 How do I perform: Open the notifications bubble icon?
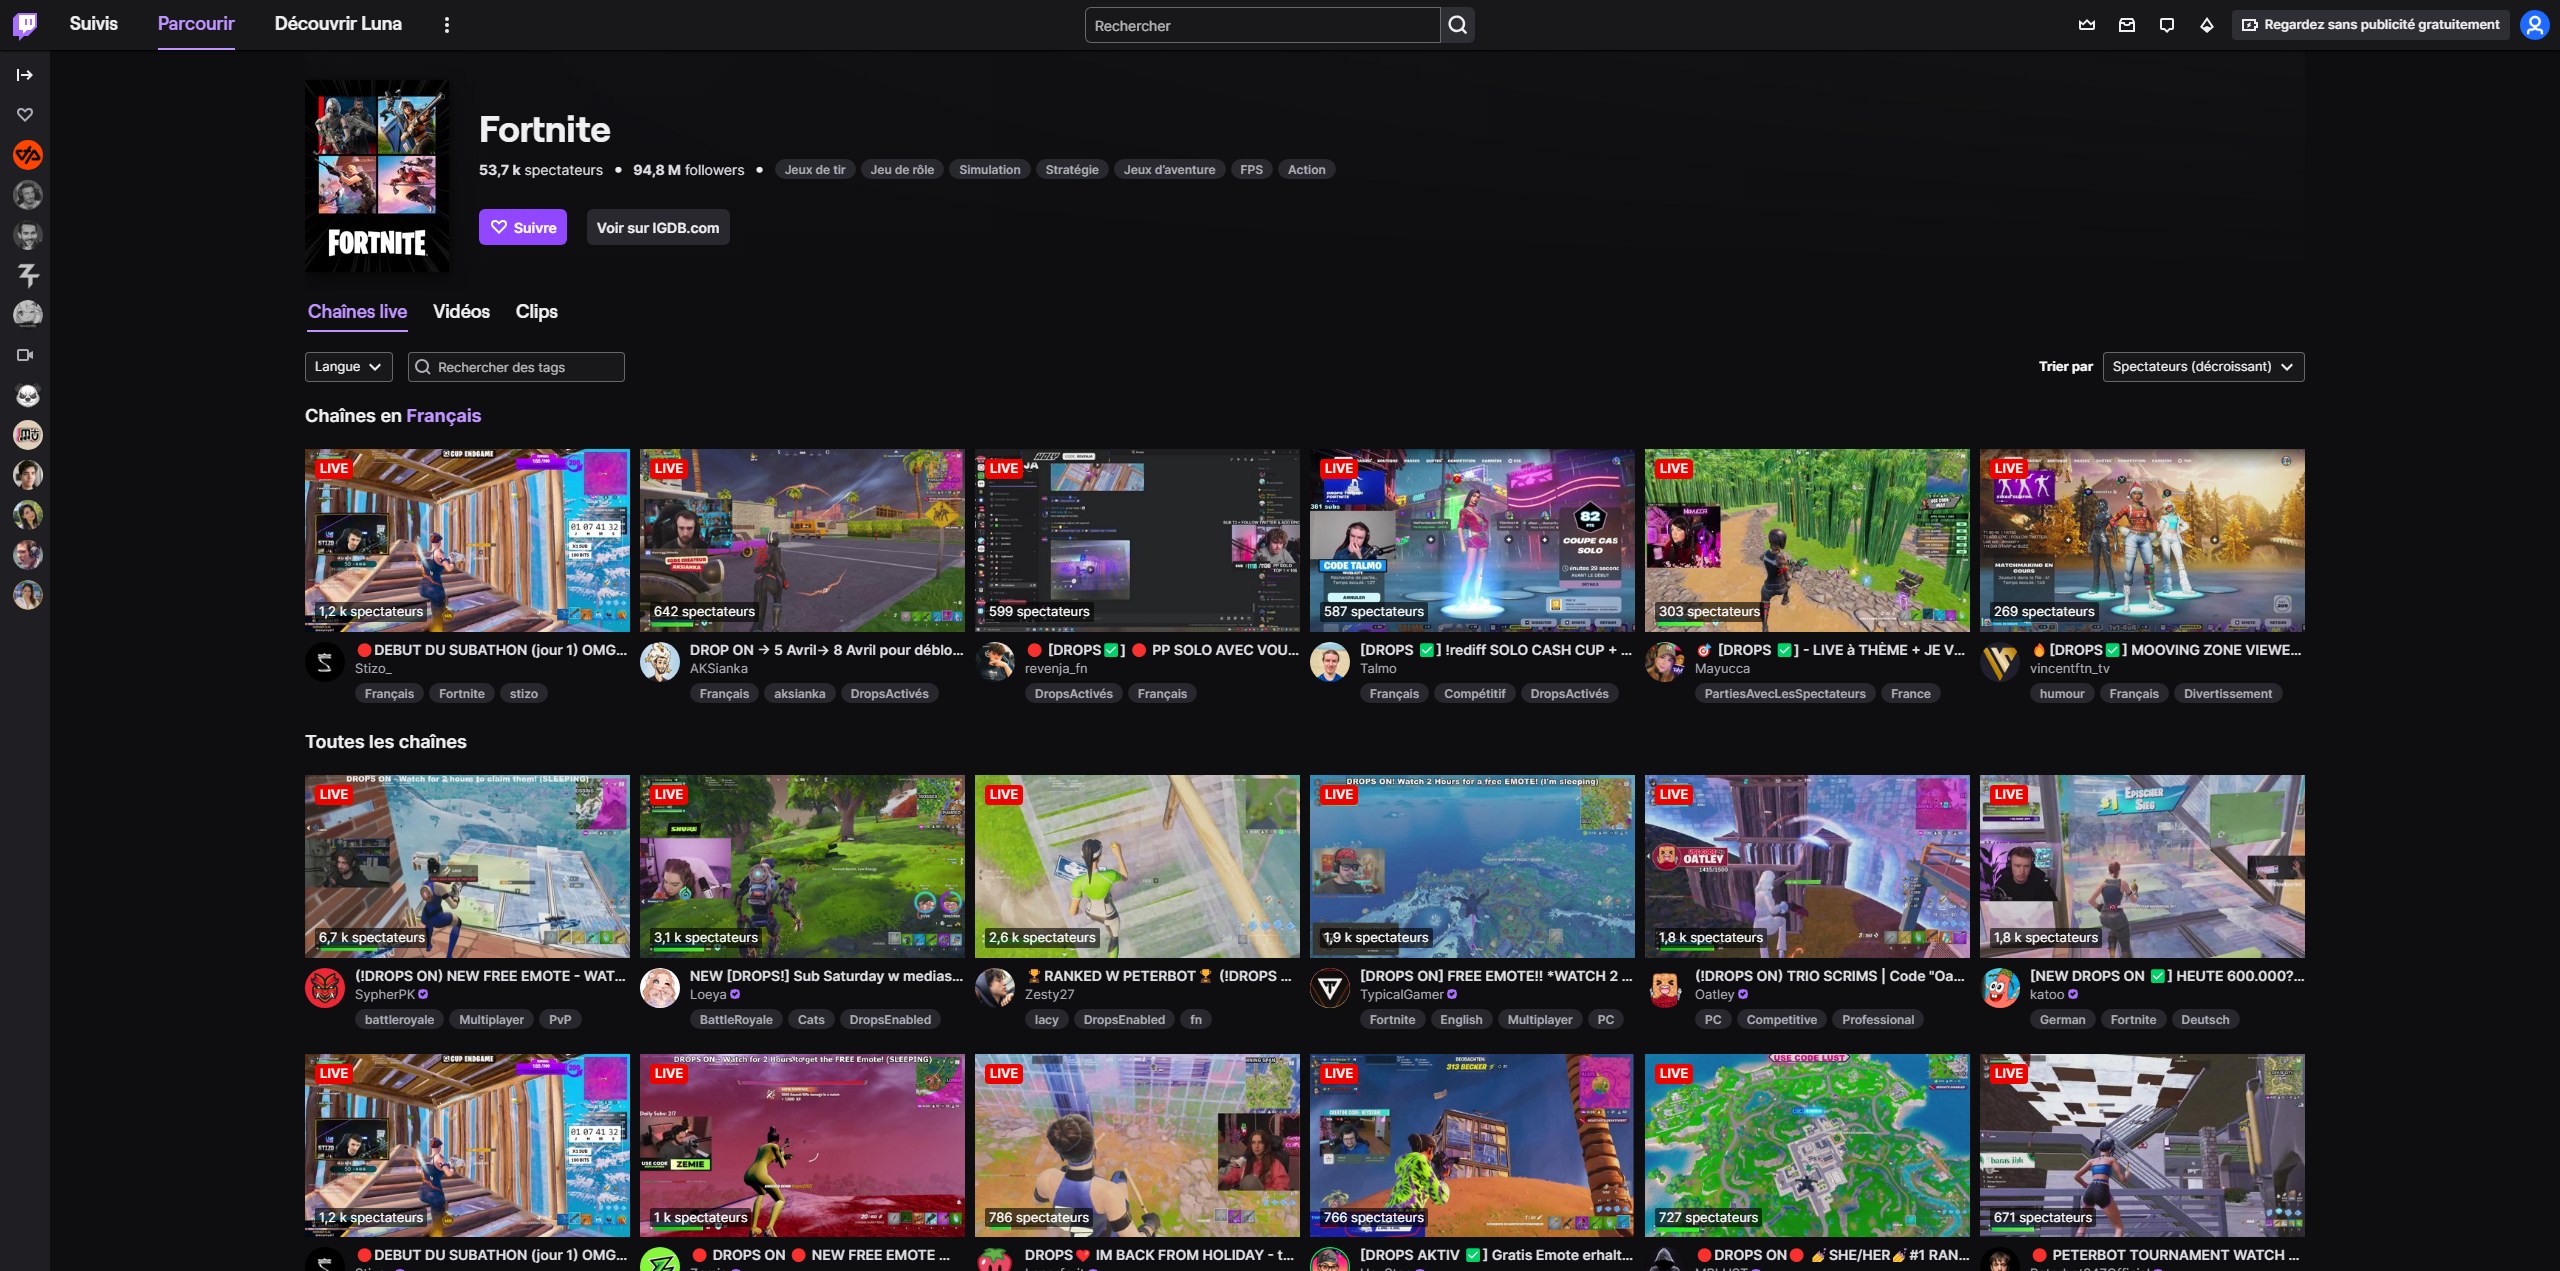point(2166,25)
